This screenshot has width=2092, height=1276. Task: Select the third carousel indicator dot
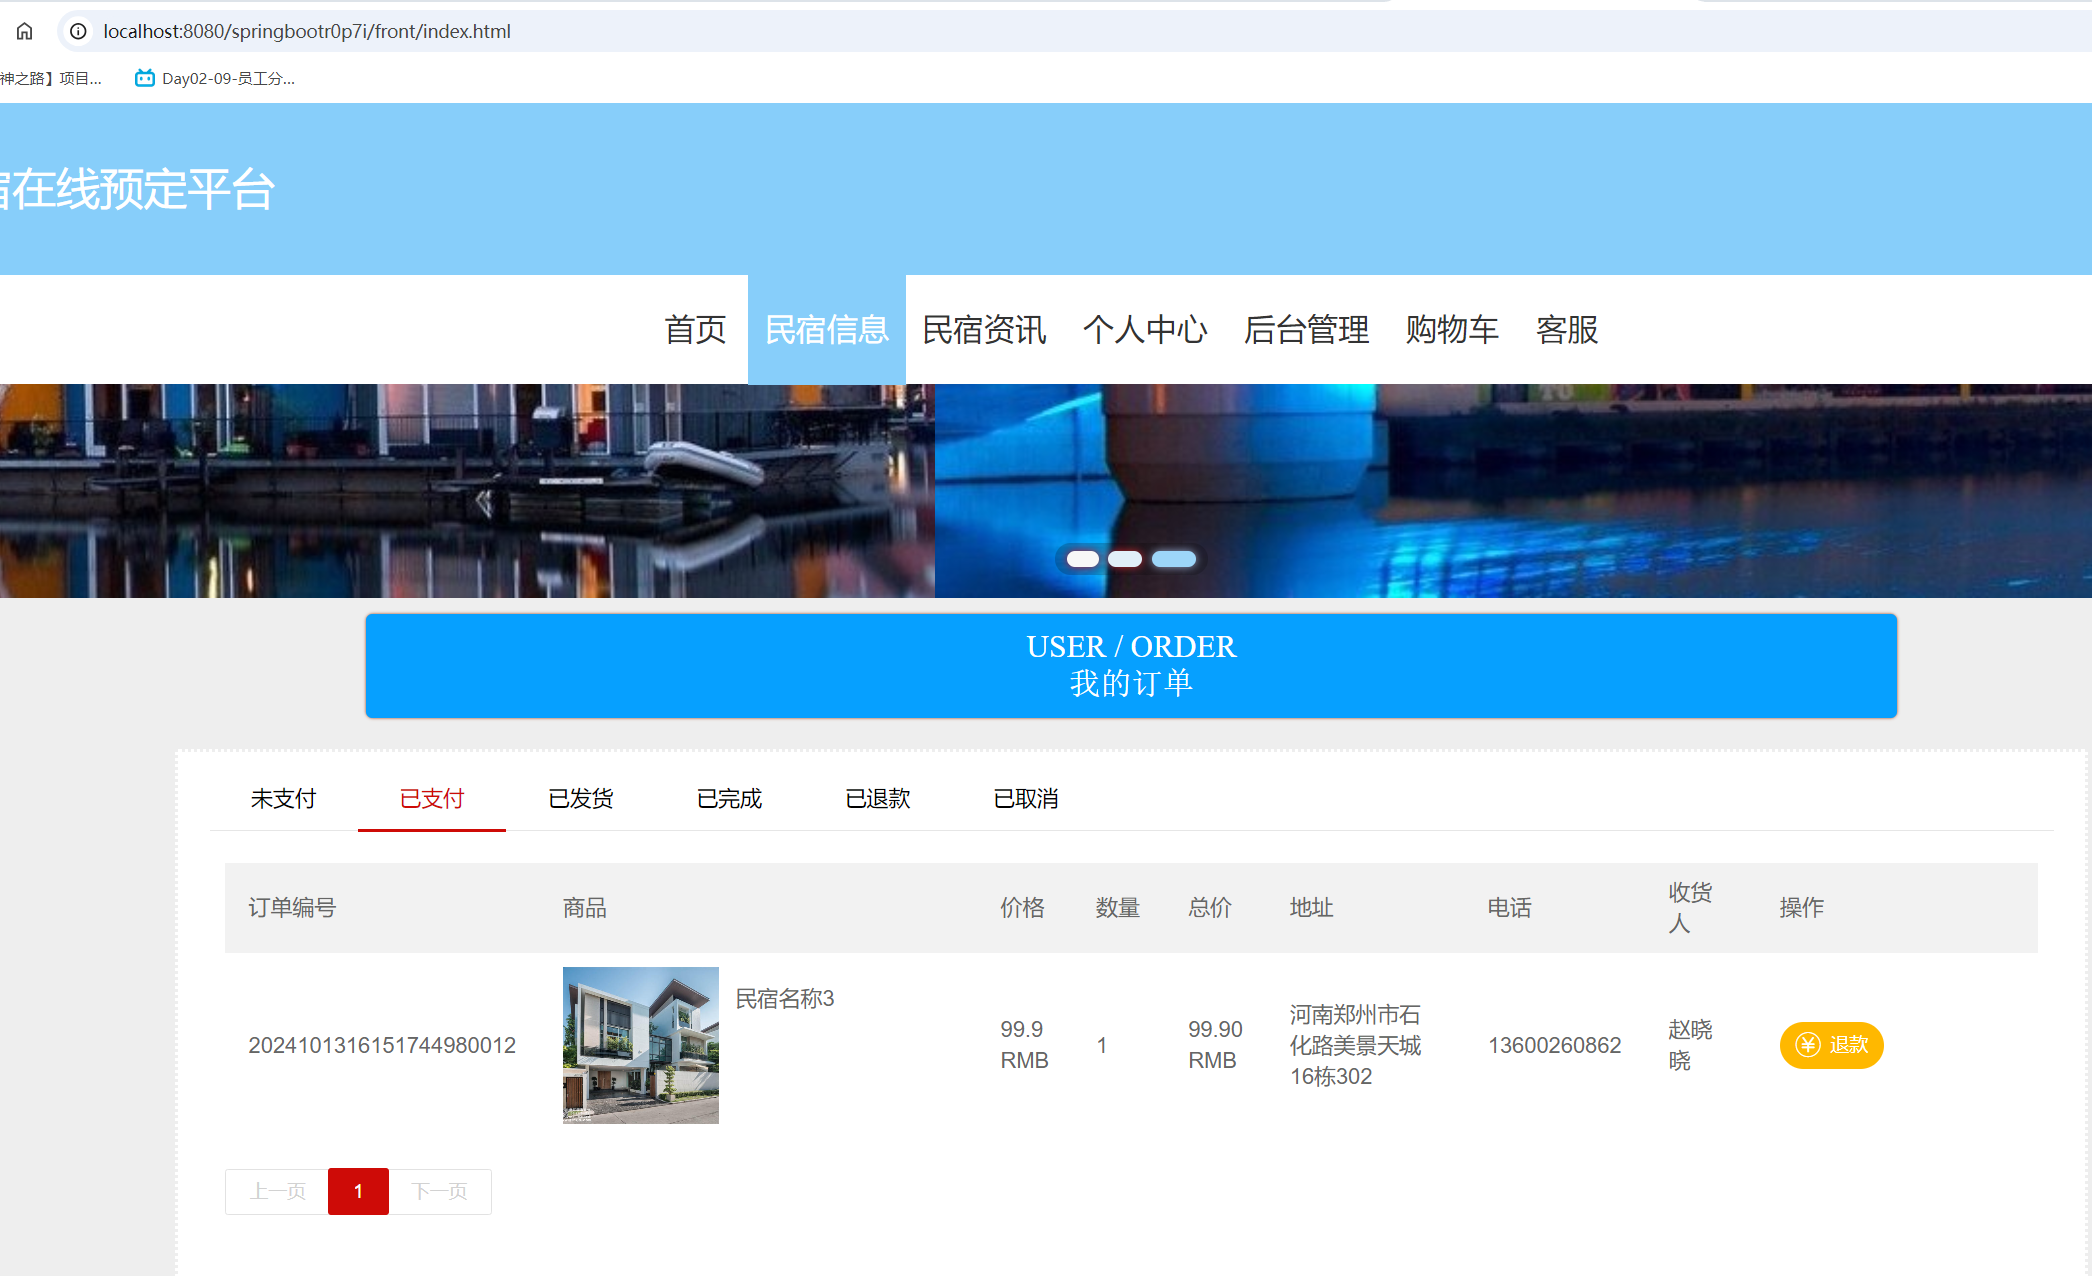tap(1174, 558)
